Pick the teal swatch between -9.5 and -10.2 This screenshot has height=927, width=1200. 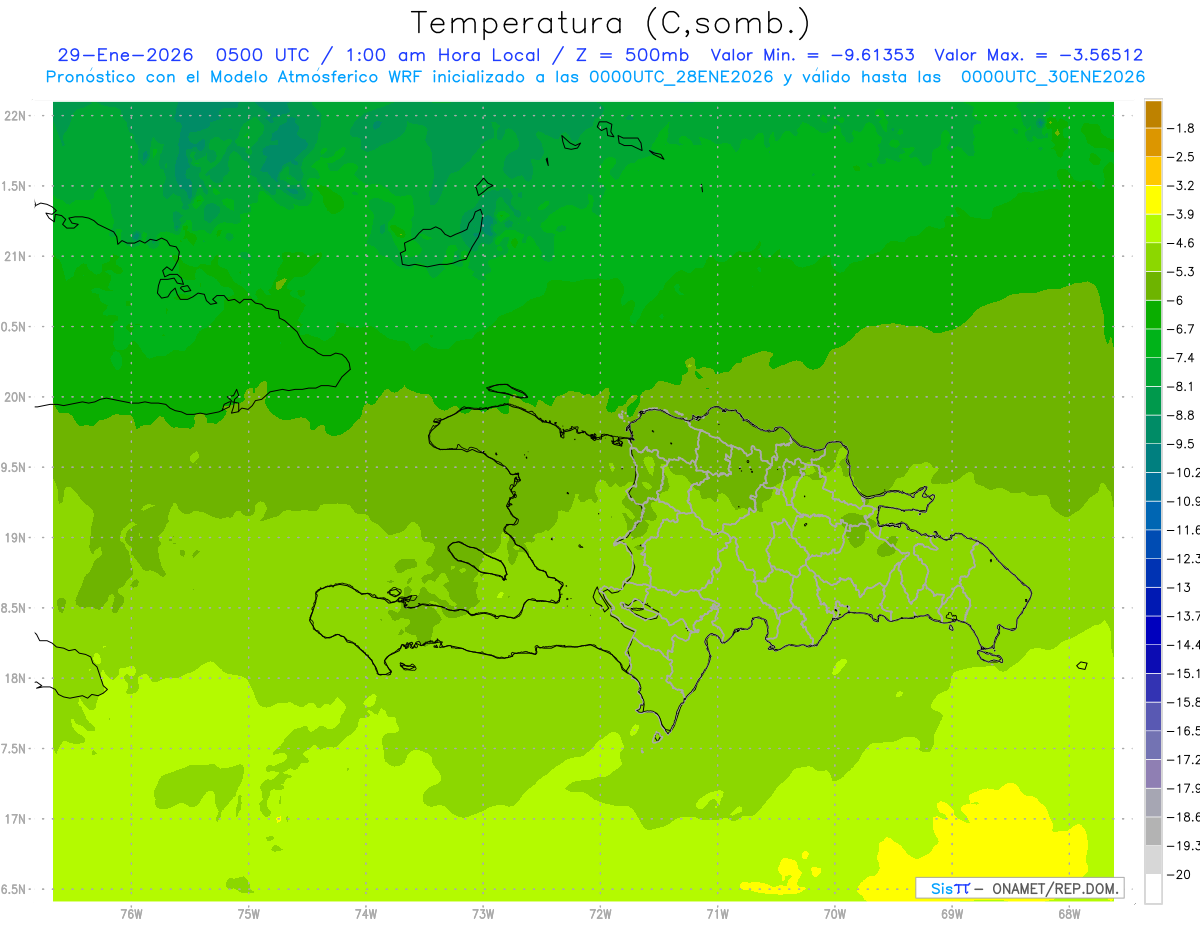1153,458
